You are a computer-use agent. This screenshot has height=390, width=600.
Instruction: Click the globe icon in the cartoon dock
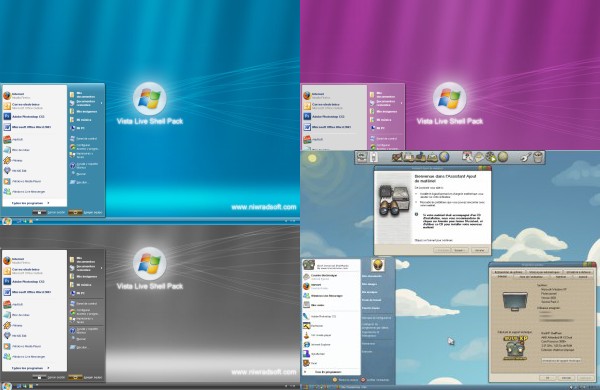(444, 157)
